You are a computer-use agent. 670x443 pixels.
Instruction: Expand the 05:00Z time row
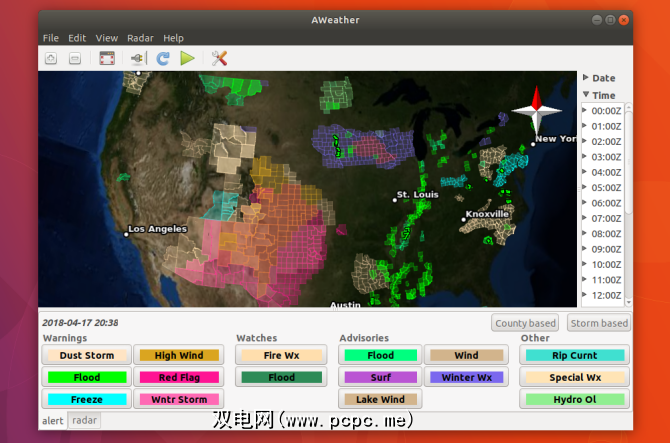584,187
